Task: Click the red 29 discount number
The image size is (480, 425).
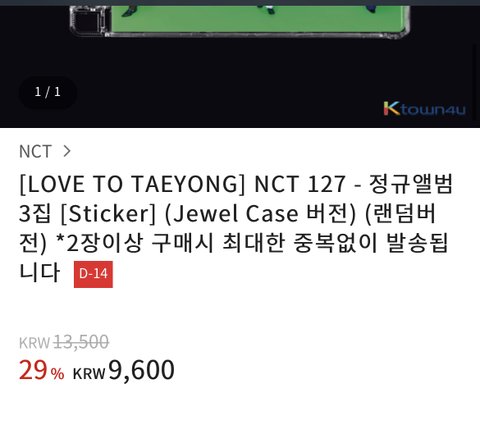Action: click(x=33, y=370)
